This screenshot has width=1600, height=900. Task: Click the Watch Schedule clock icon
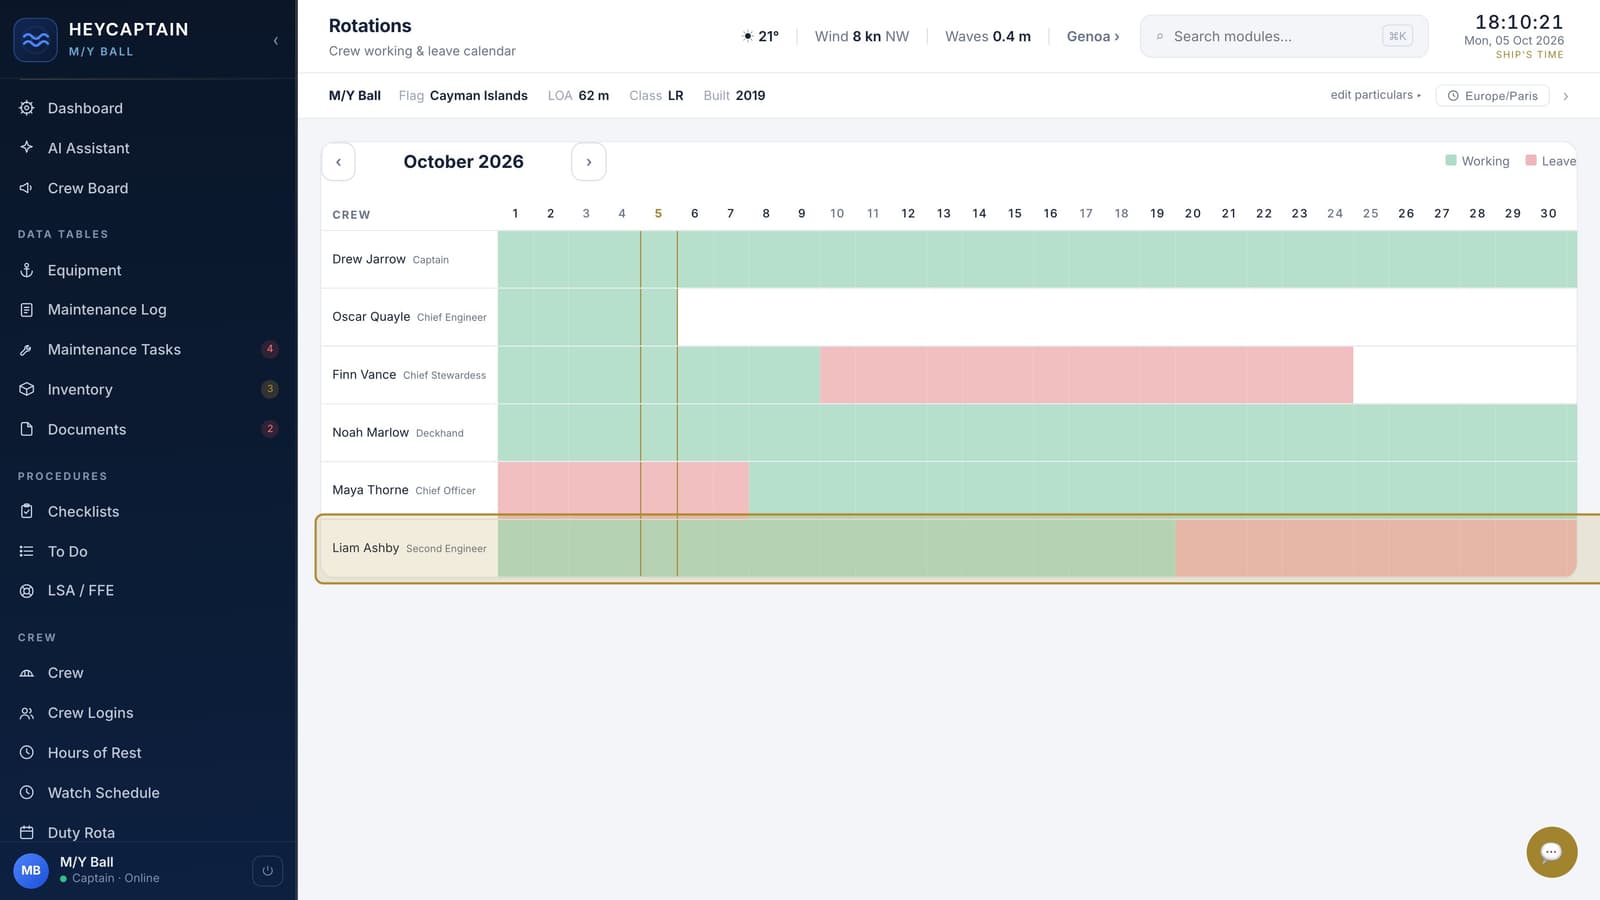coord(27,793)
